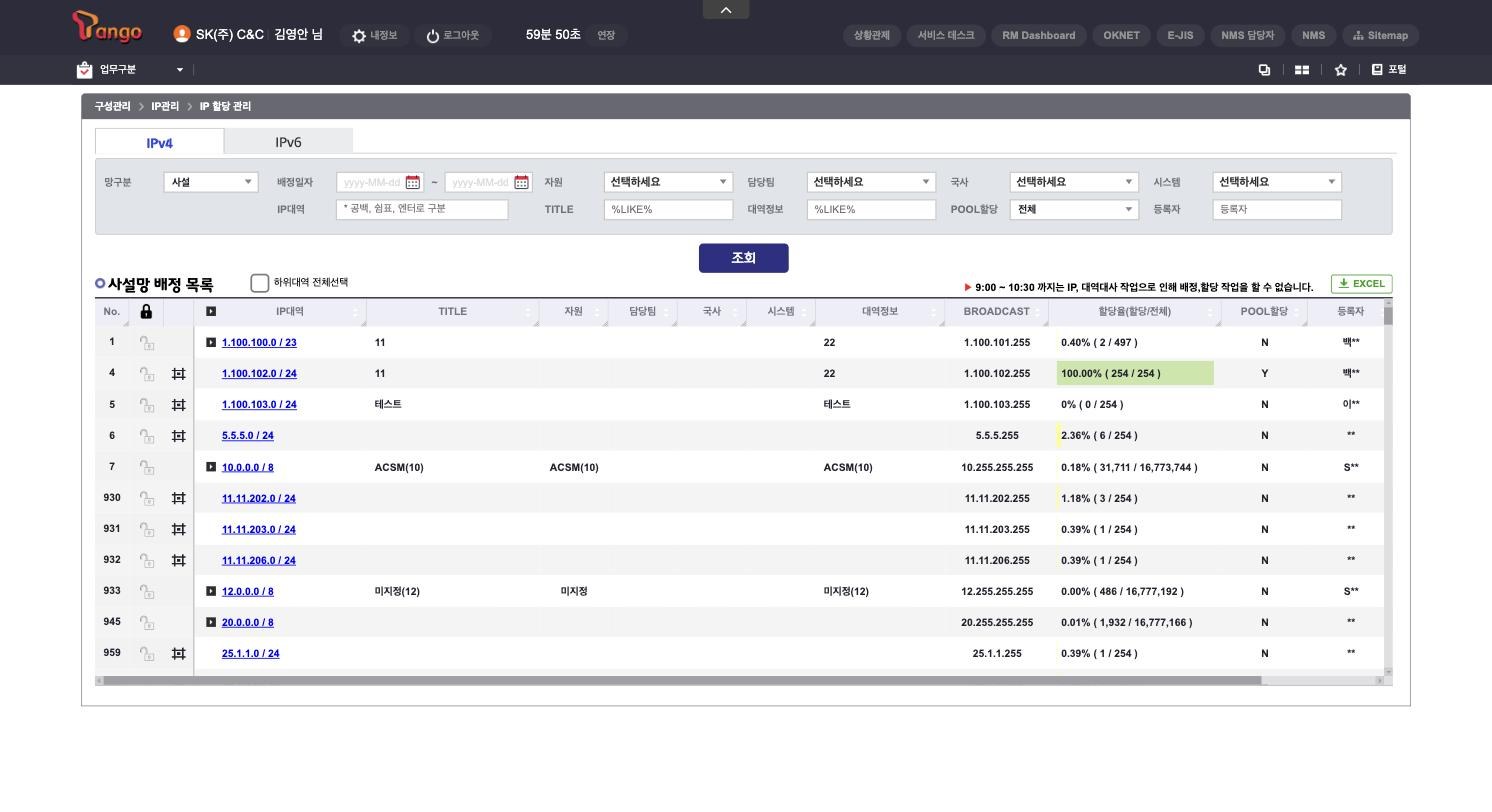Expand sub-ranges of 12.0.0.0 / 8
1492x812 pixels.
click(x=211, y=591)
